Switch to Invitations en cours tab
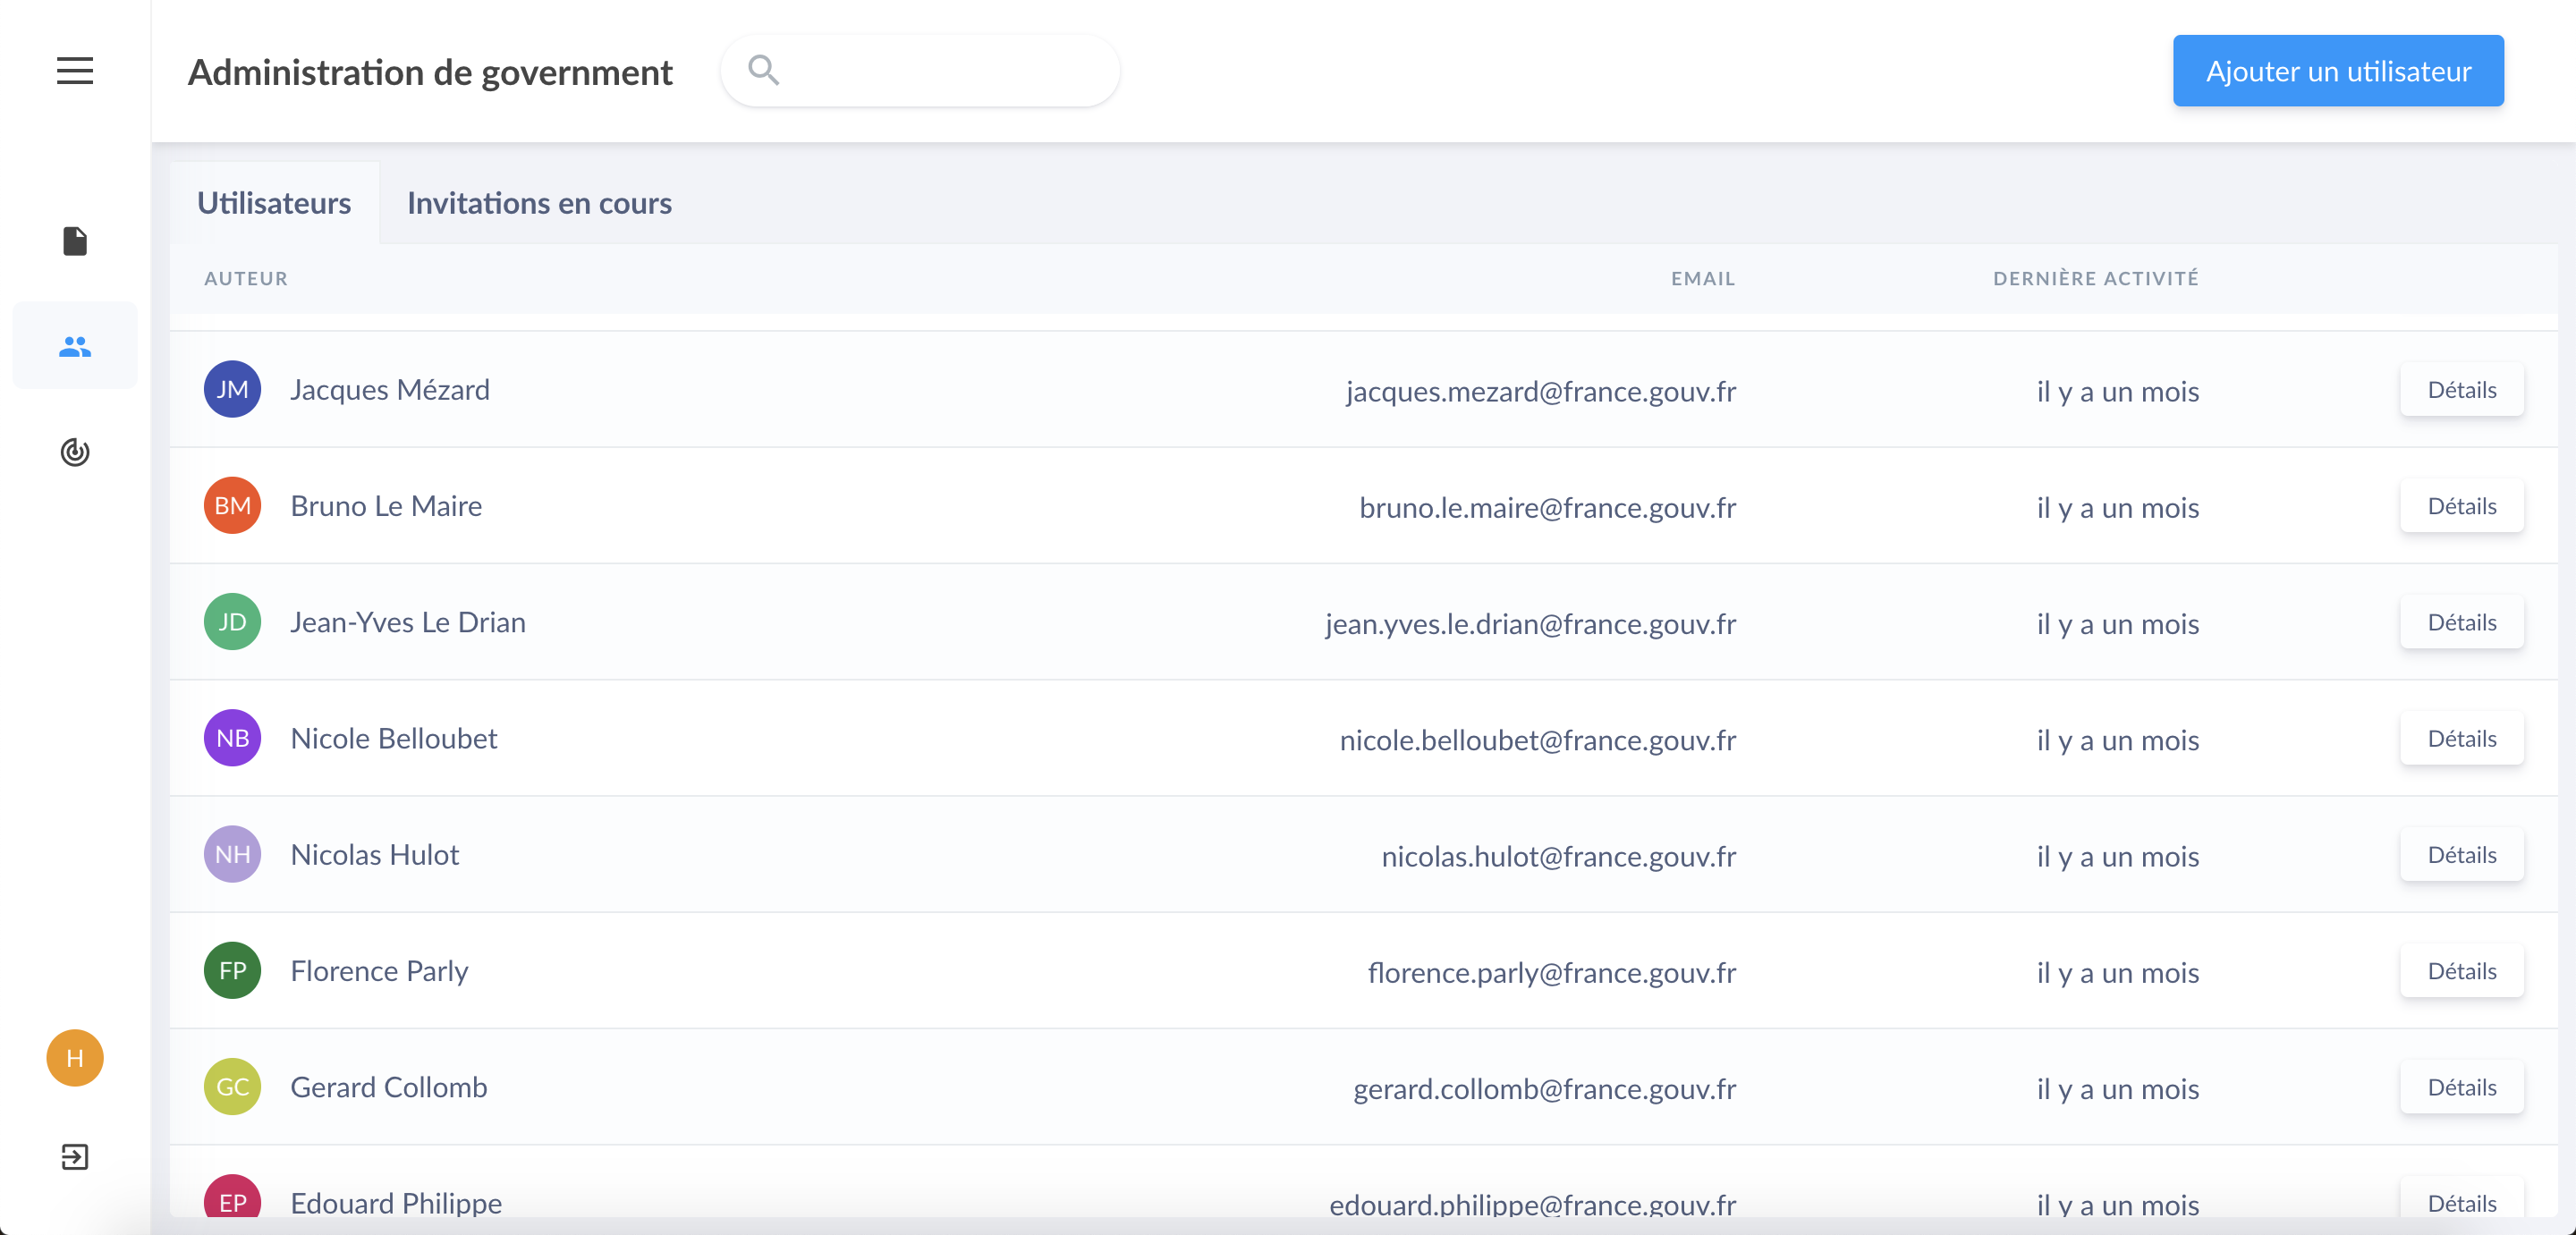 tap(539, 203)
